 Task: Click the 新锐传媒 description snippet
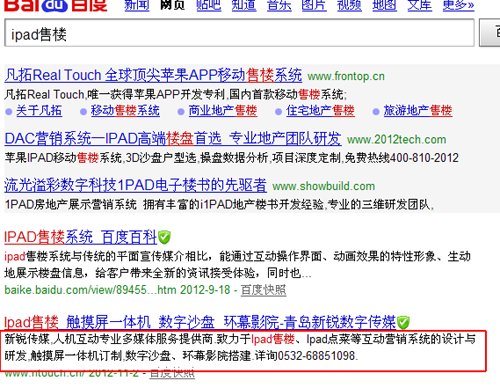pyautogui.click(x=240, y=348)
